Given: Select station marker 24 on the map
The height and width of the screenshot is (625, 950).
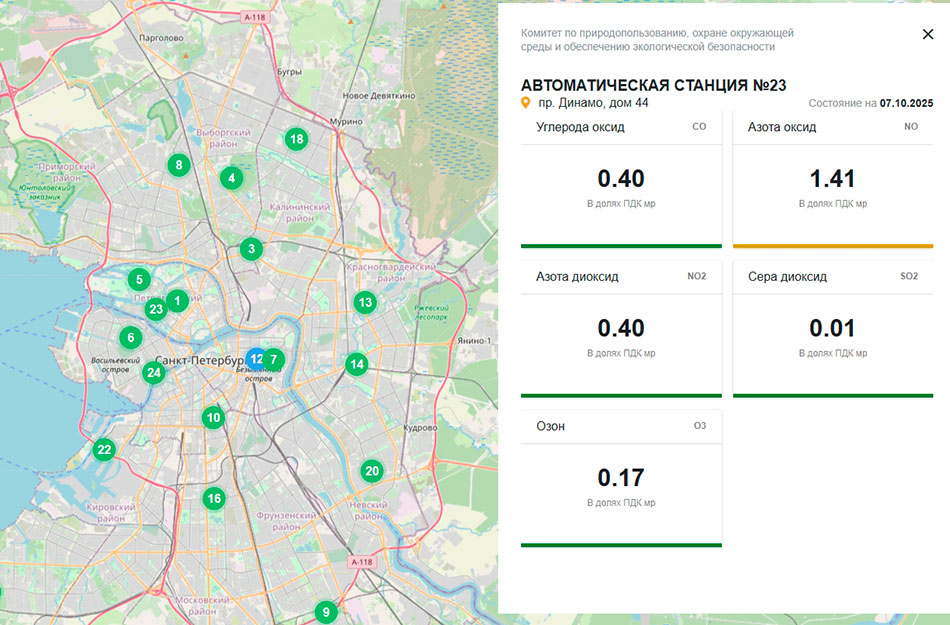Looking at the screenshot, I should click(153, 373).
